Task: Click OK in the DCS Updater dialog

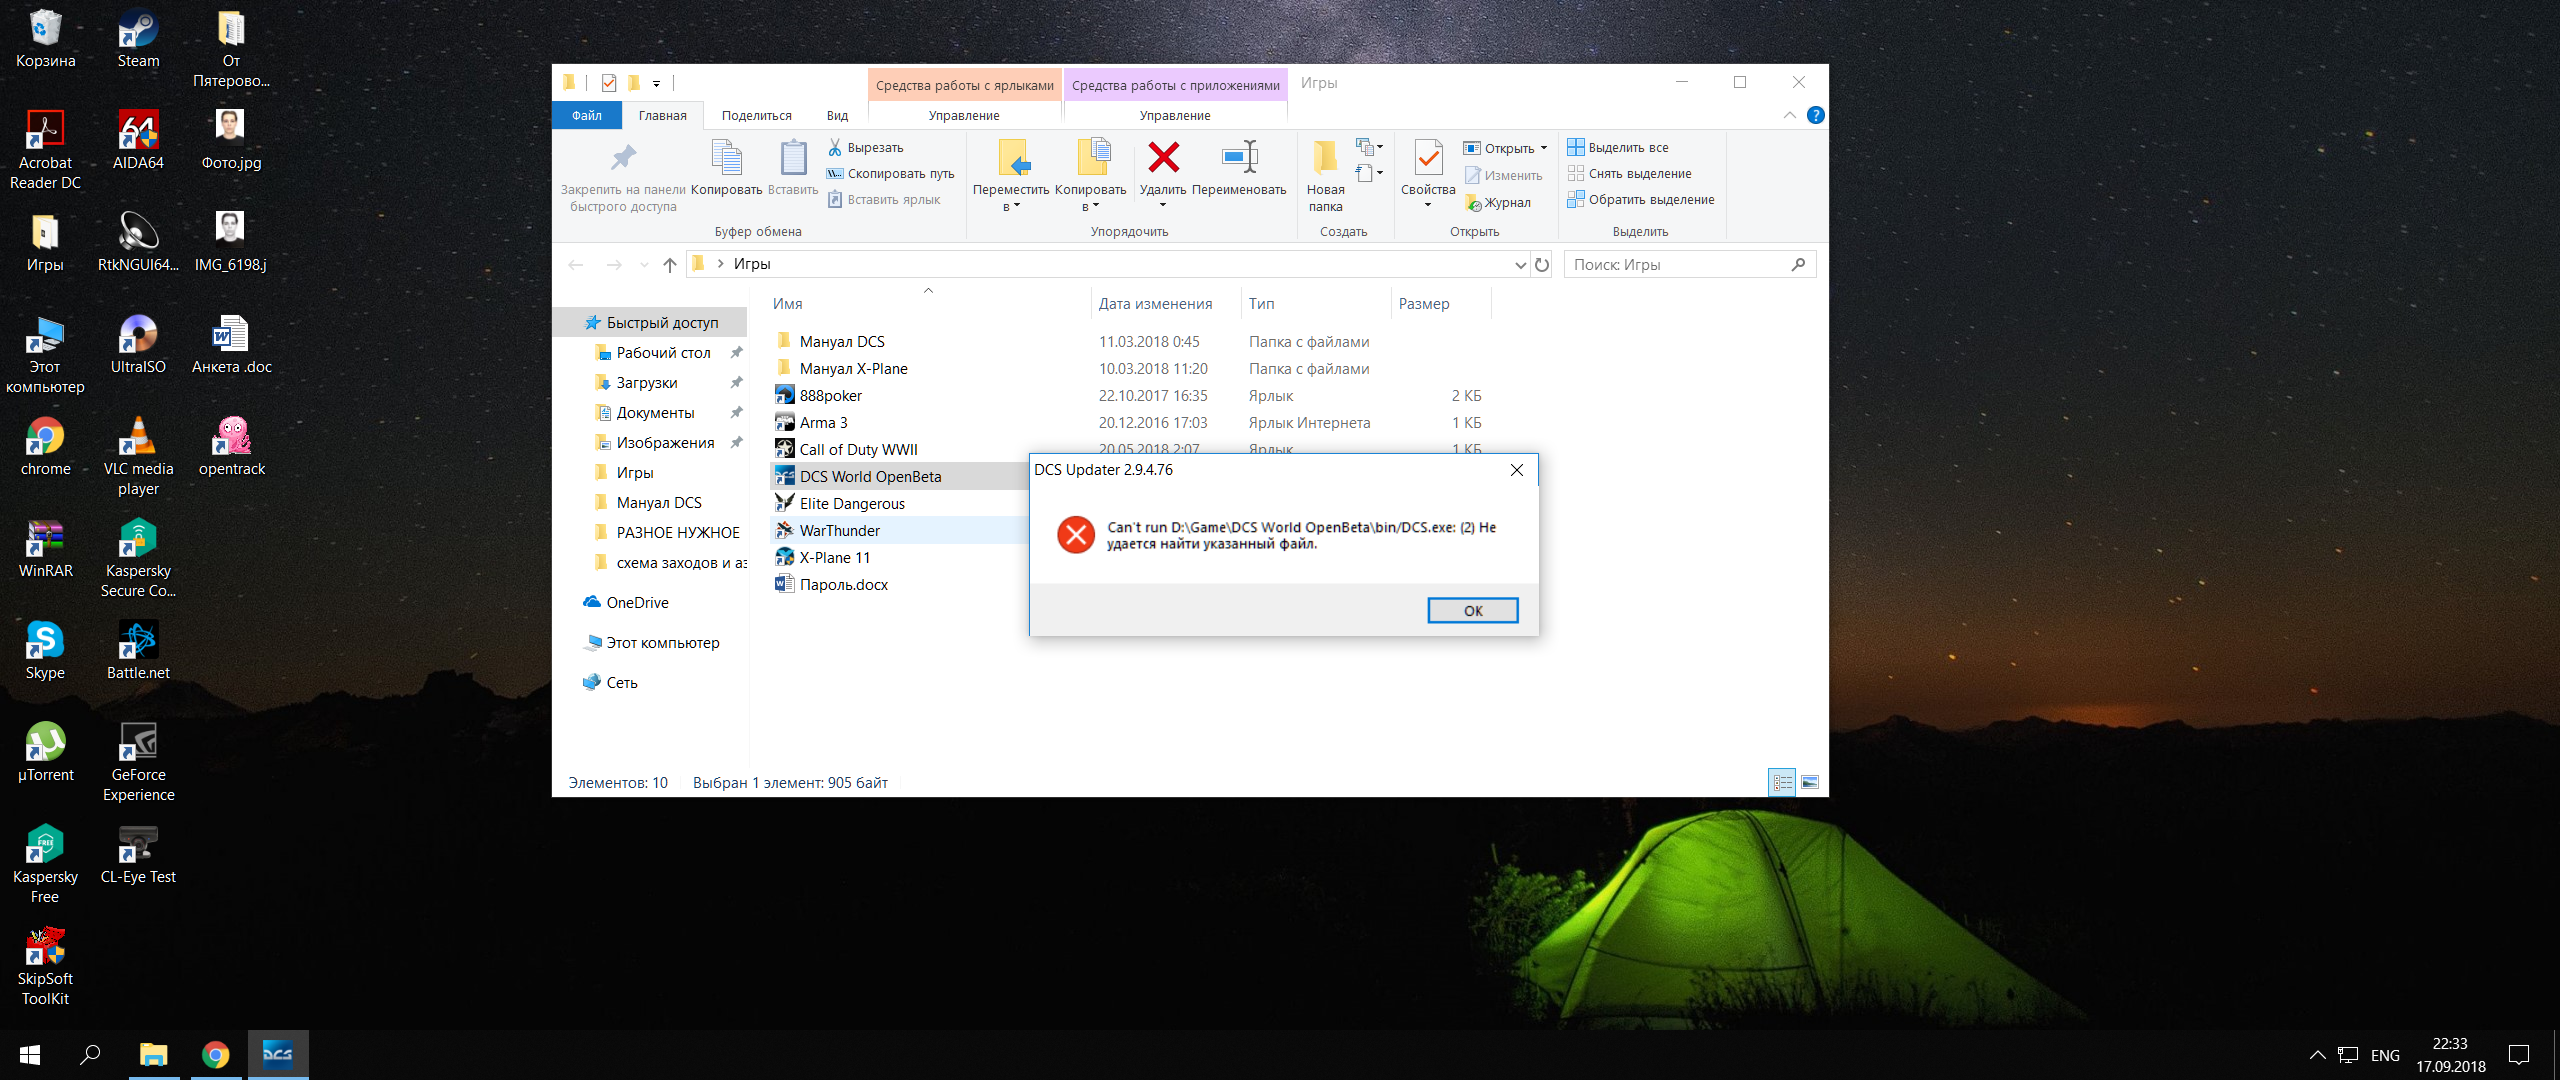Action: (1472, 610)
